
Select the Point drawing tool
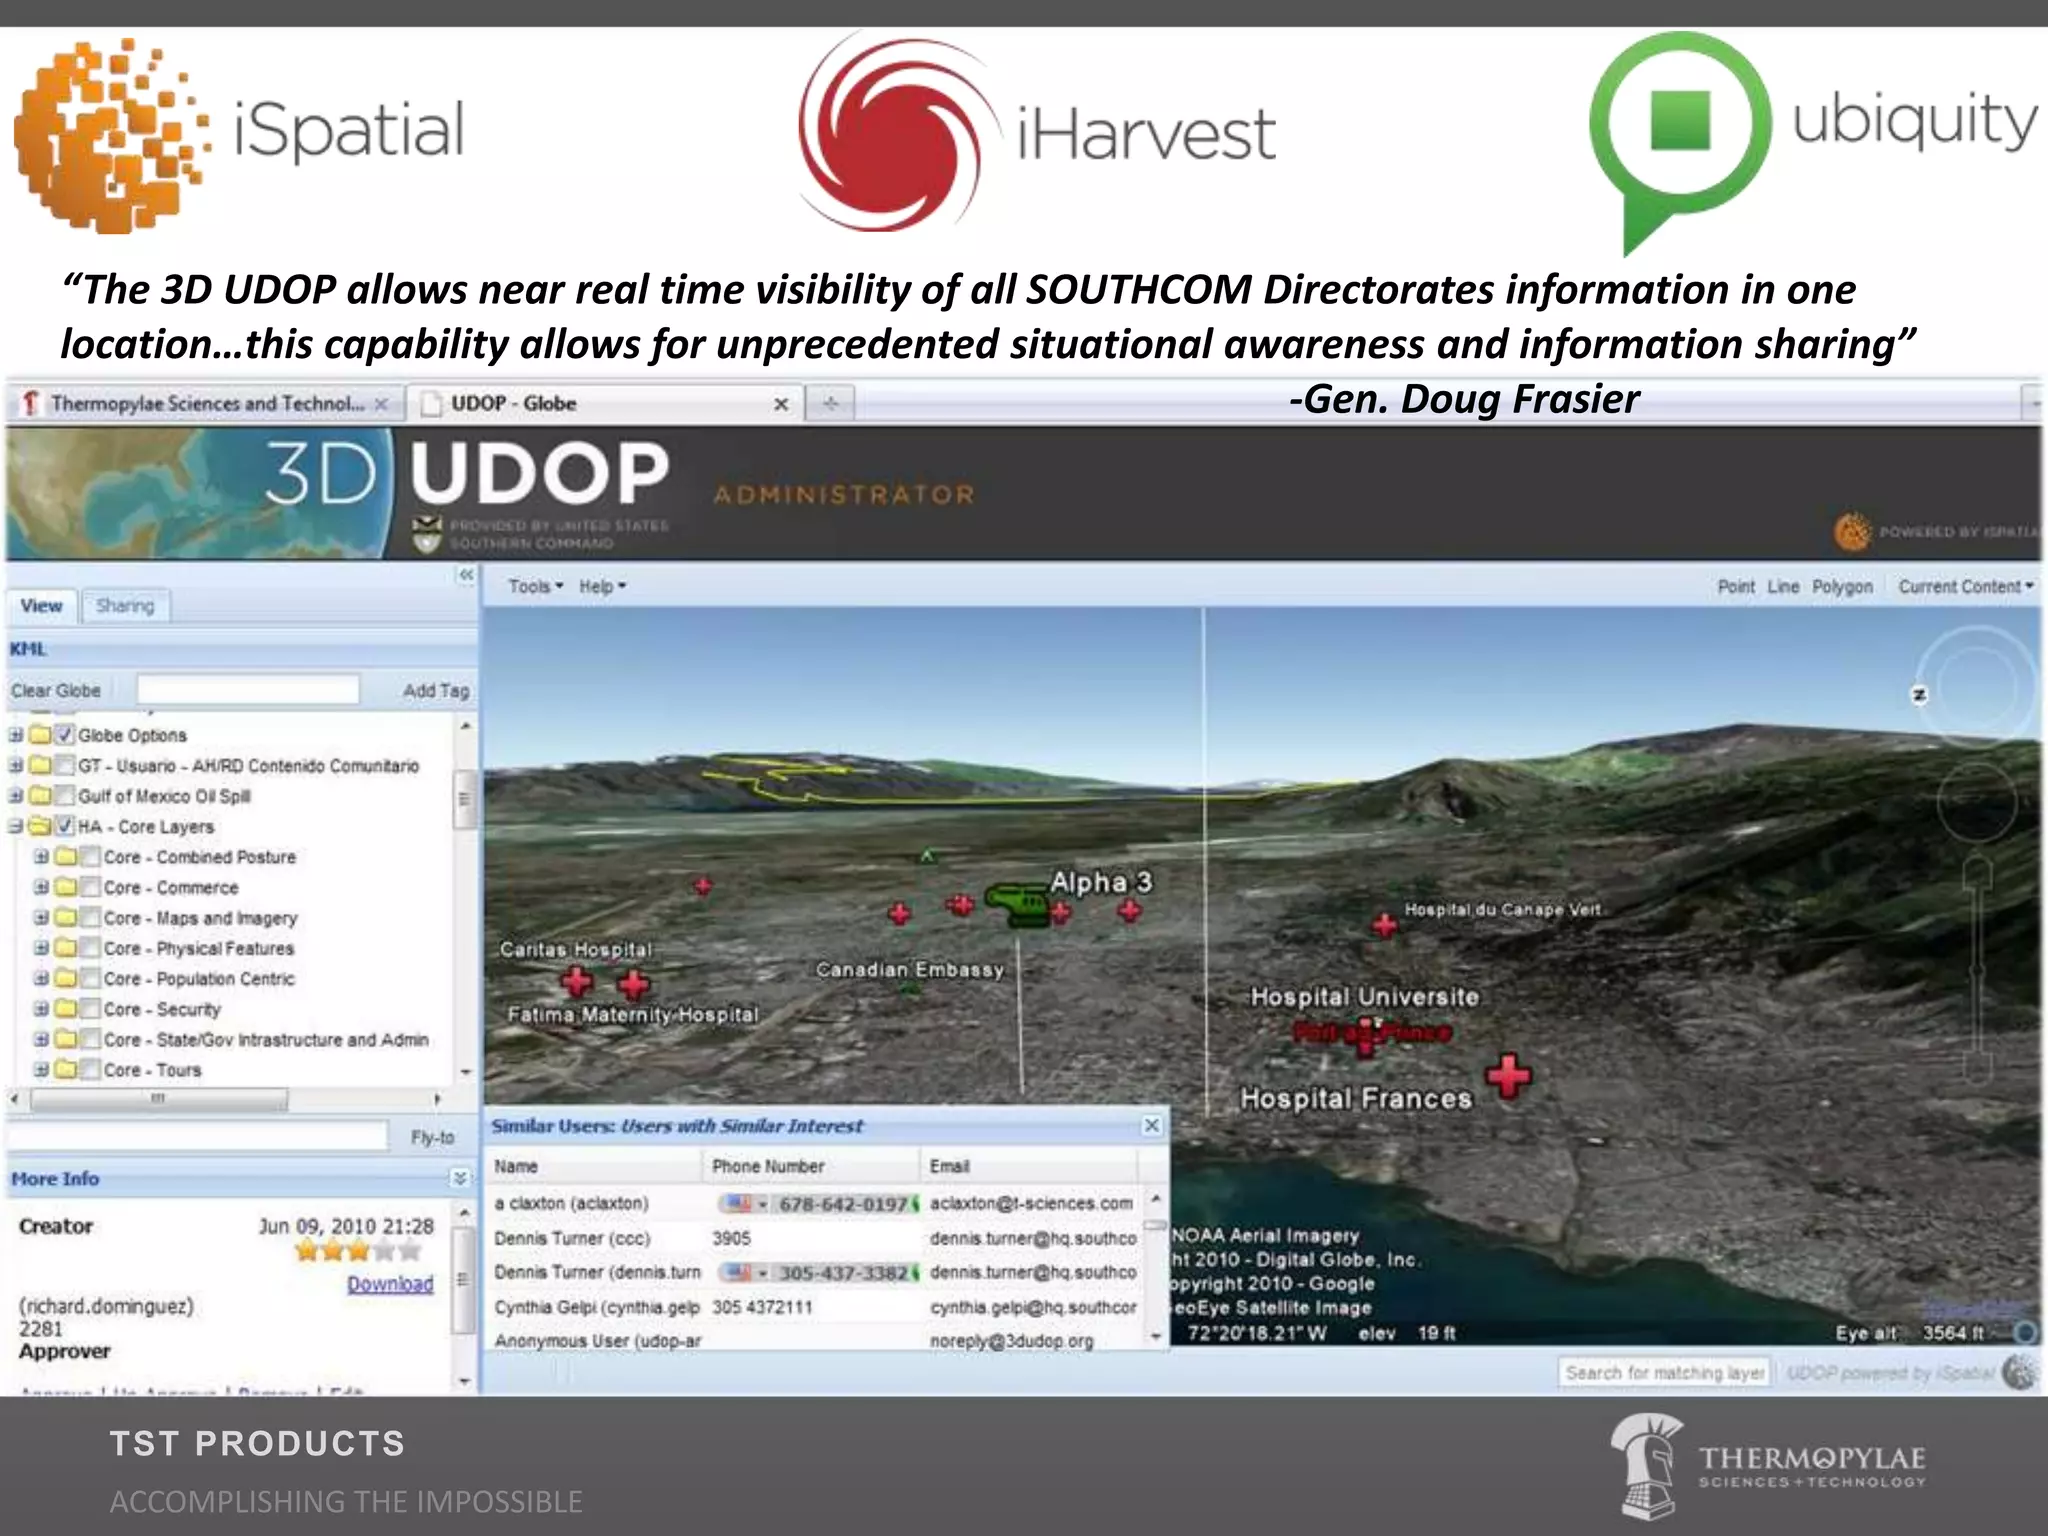1736,587
